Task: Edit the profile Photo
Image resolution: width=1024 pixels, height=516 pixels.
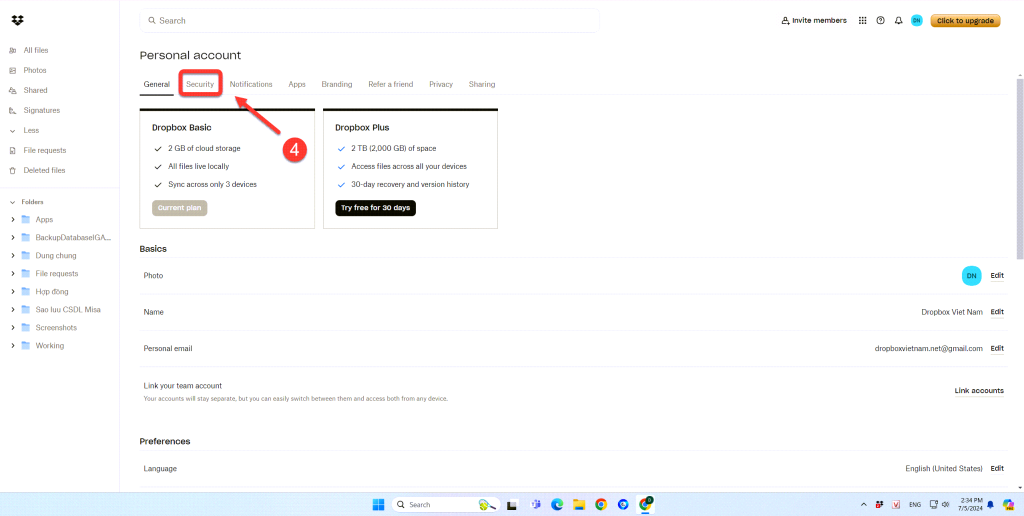Action: (997, 276)
